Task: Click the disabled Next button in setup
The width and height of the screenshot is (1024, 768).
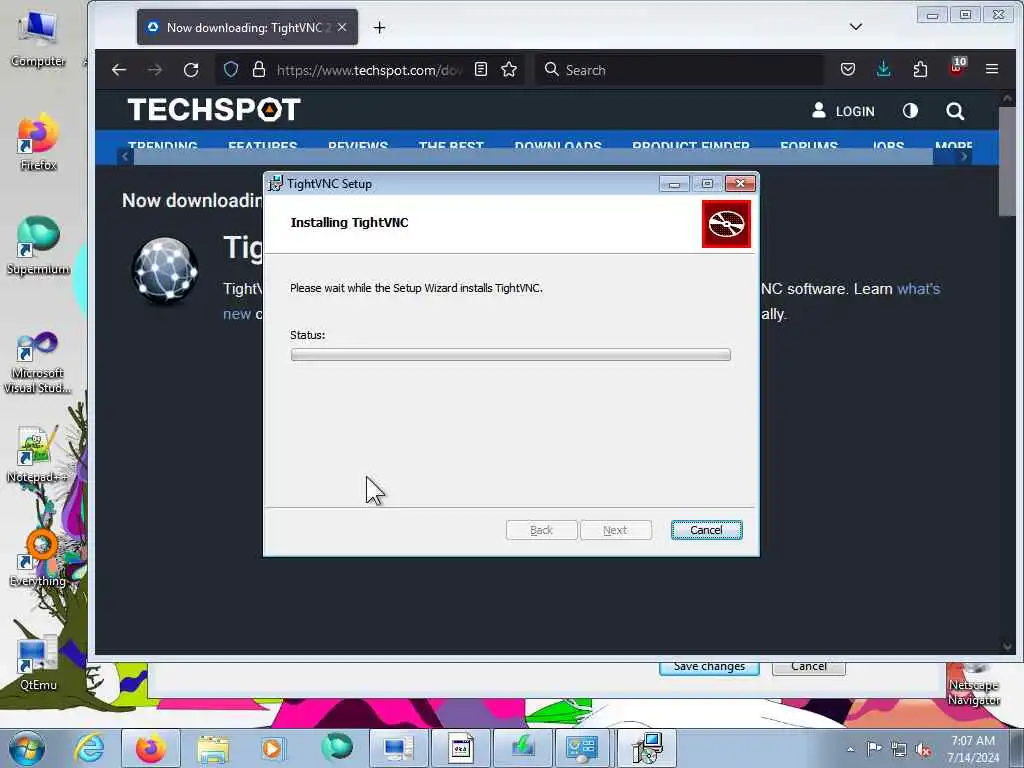Action: (x=615, y=530)
